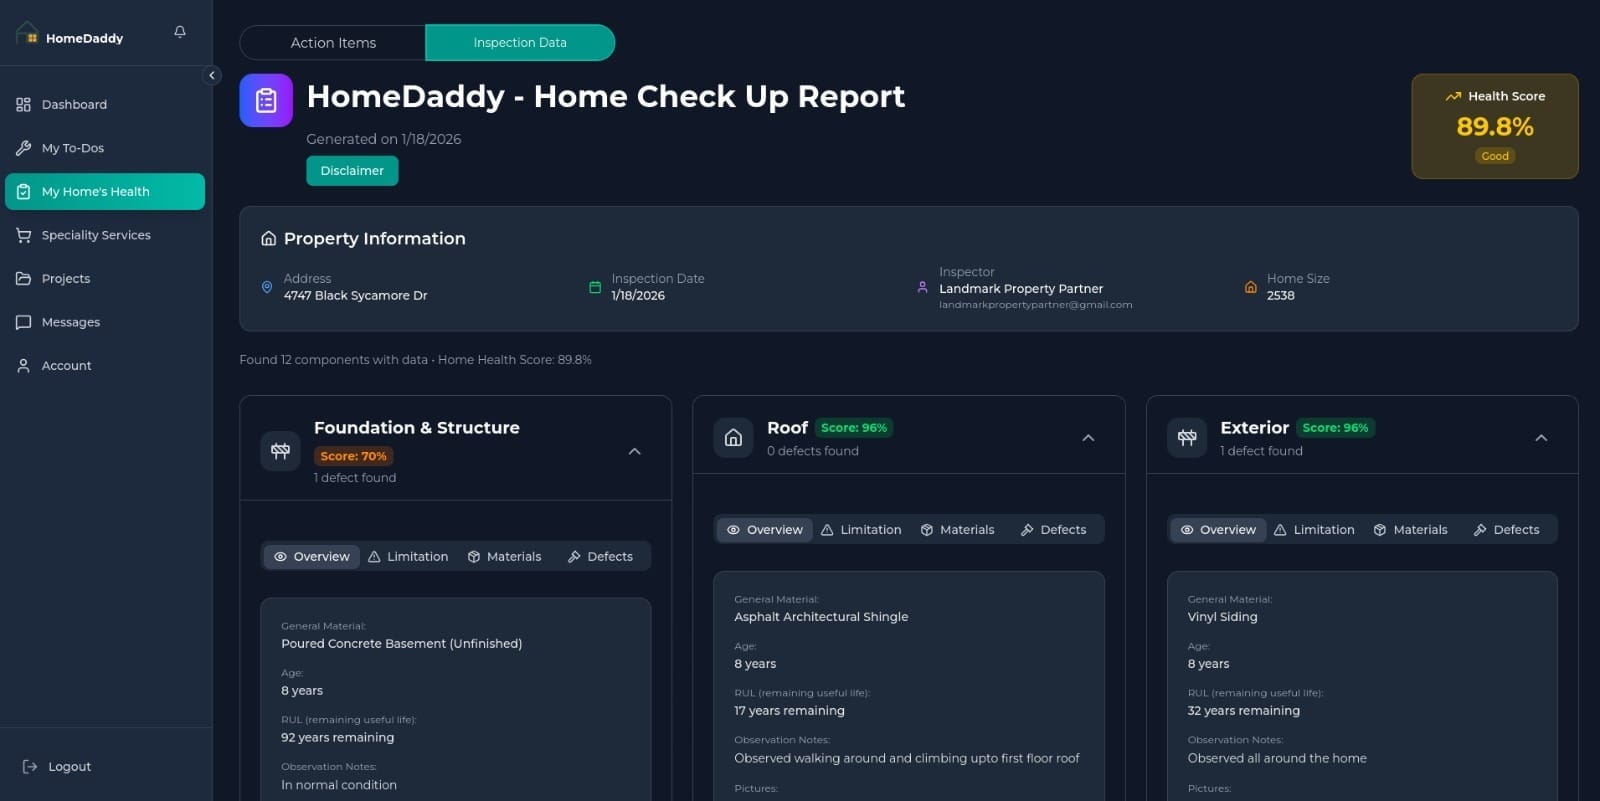Click the Foundation Score: 70% badge
1600x801 pixels.
[x=353, y=456]
